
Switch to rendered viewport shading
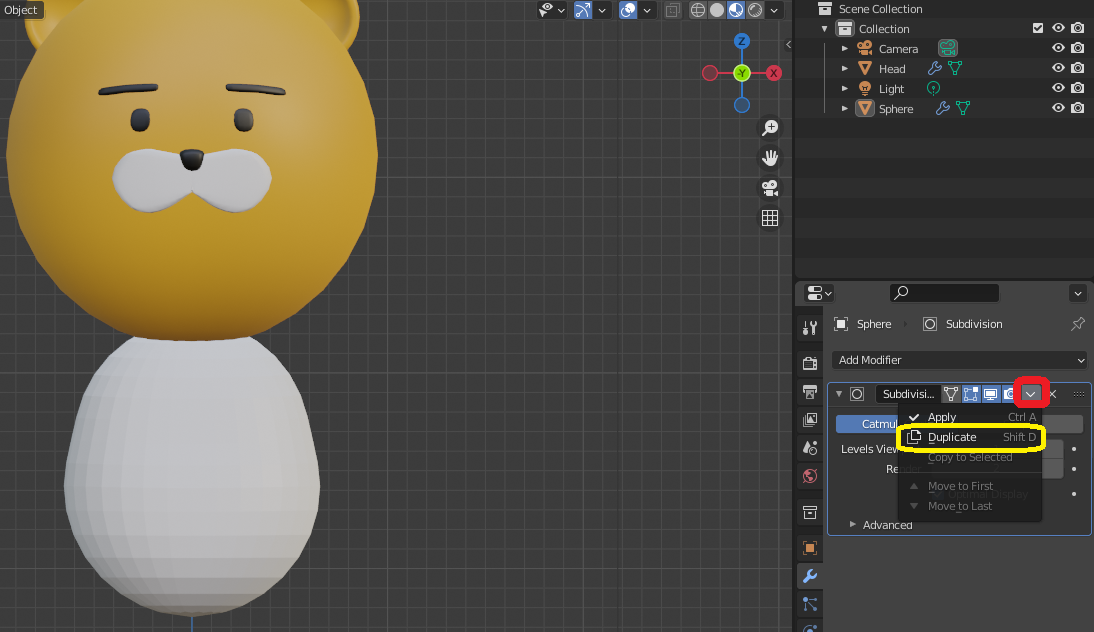click(755, 10)
